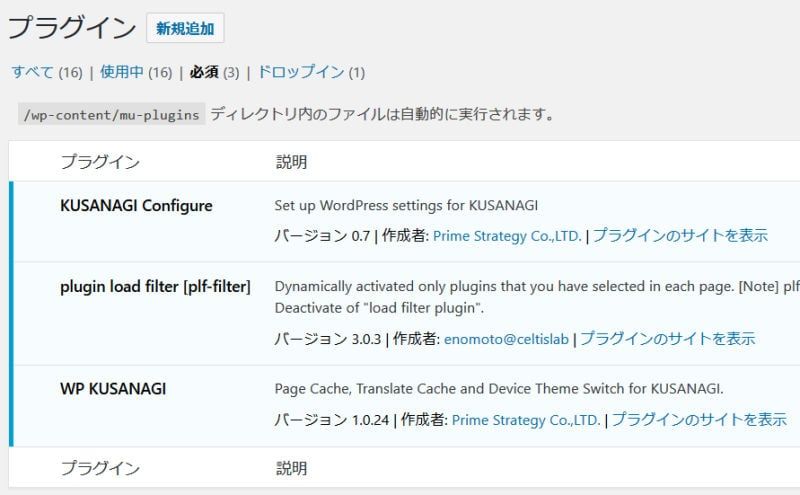Click the WP KUSANAGI plugin name
800x495 pixels.
coord(113,388)
